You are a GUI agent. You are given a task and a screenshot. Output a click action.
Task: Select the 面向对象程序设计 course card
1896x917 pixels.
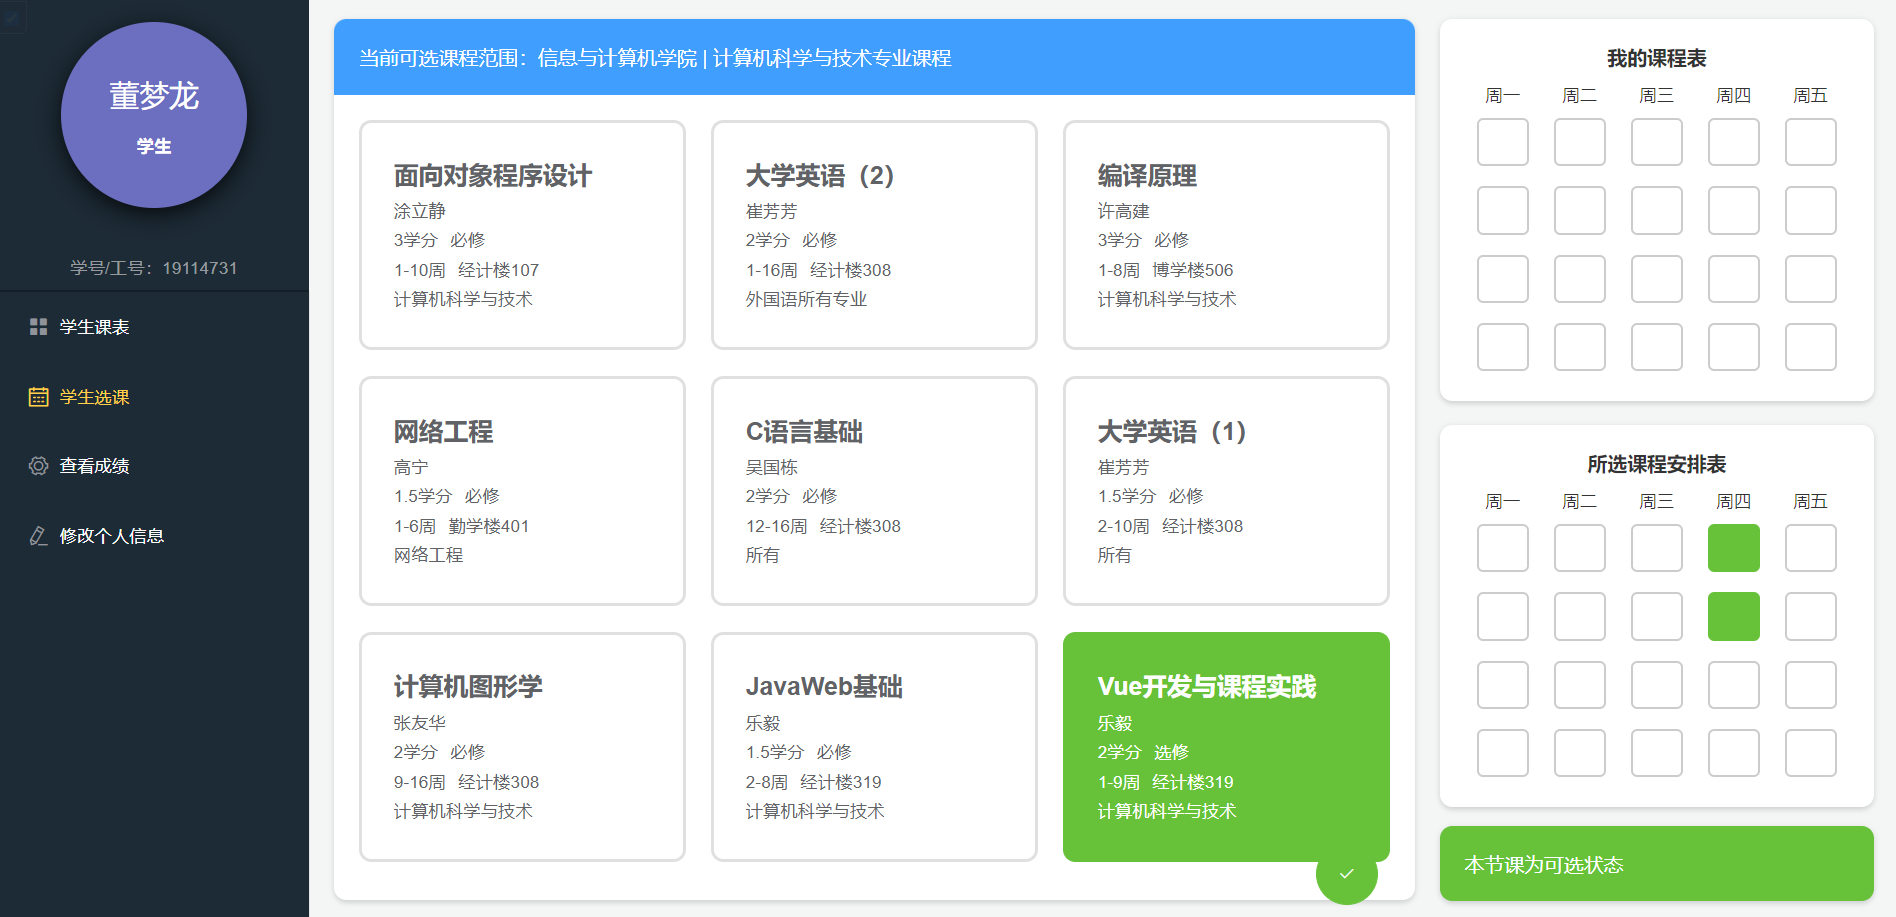coord(522,235)
